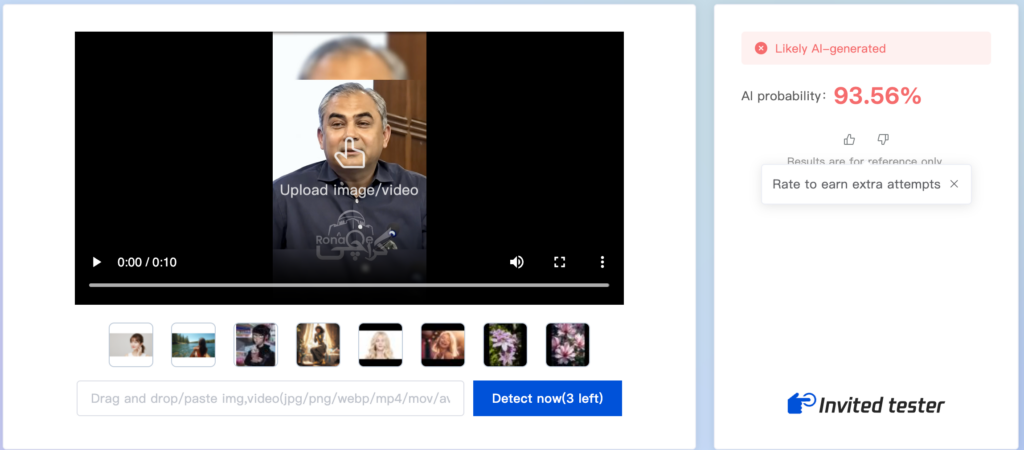Play the uploaded video
The image size is (1024, 450).
click(97, 263)
